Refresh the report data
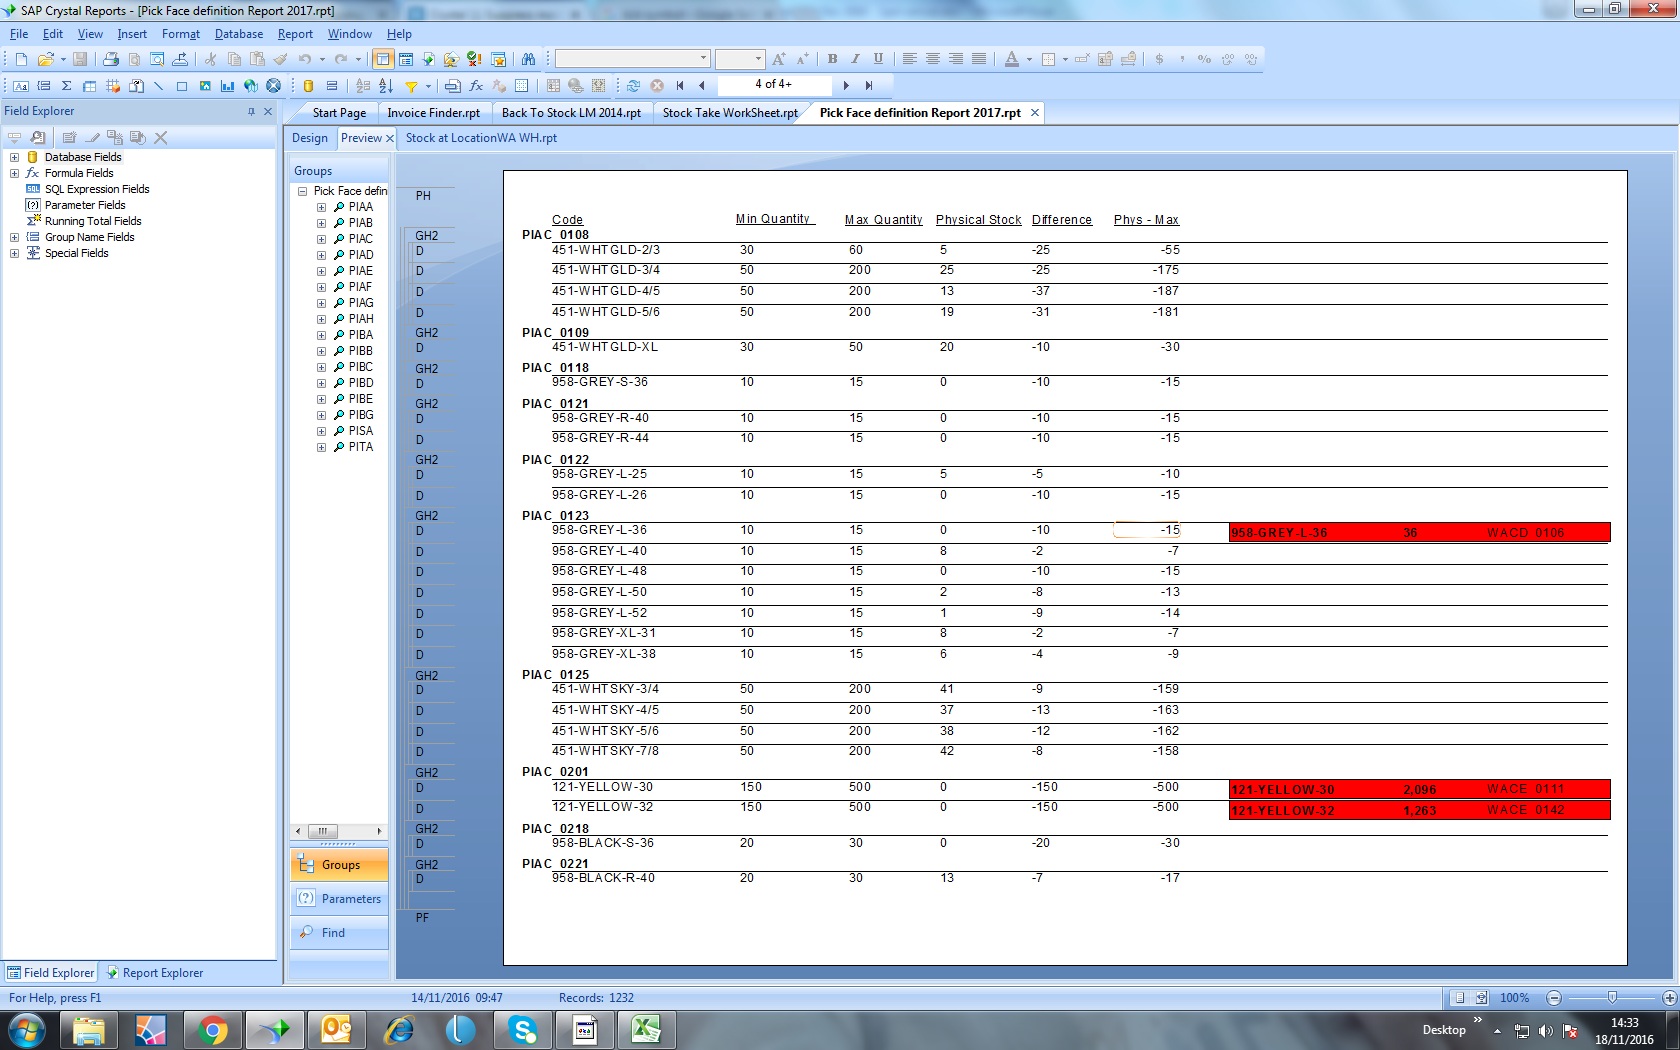This screenshot has width=1680, height=1050. click(633, 86)
